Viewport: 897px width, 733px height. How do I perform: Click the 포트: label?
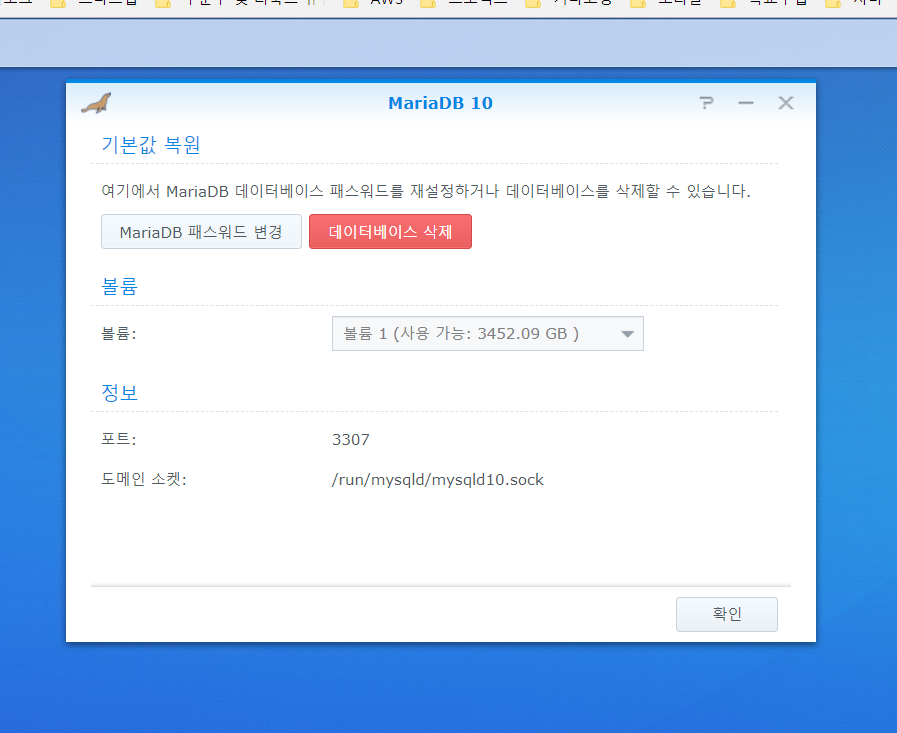[x=118, y=439]
